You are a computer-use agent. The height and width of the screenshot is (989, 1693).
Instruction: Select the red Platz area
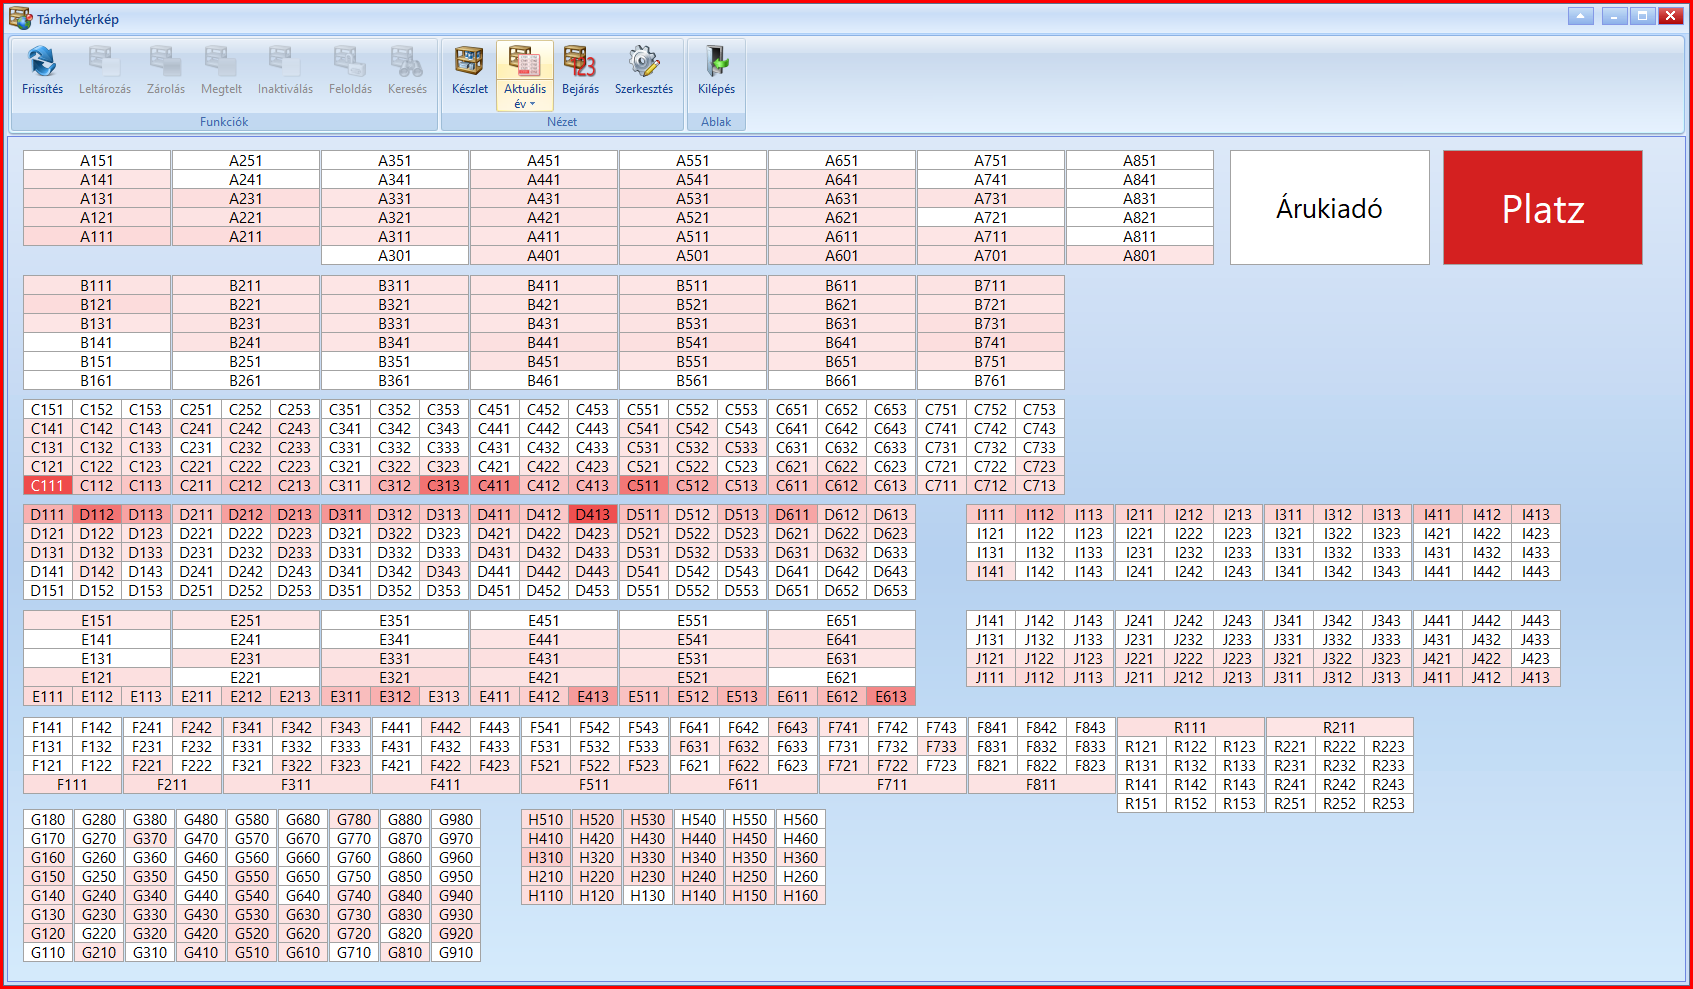pos(1542,208)
